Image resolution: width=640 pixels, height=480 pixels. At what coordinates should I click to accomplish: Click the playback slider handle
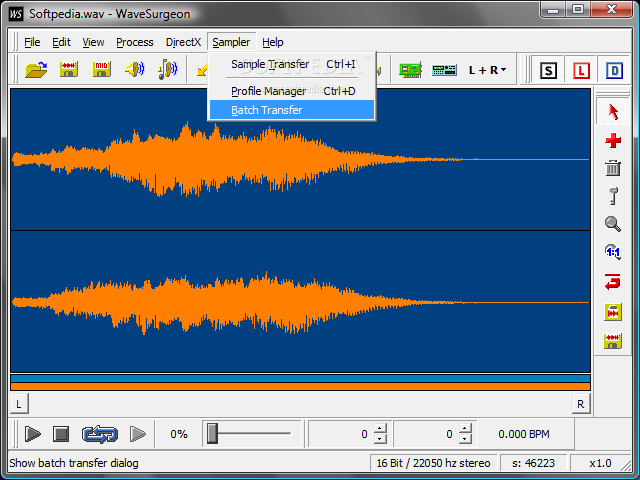click(212, 433)
